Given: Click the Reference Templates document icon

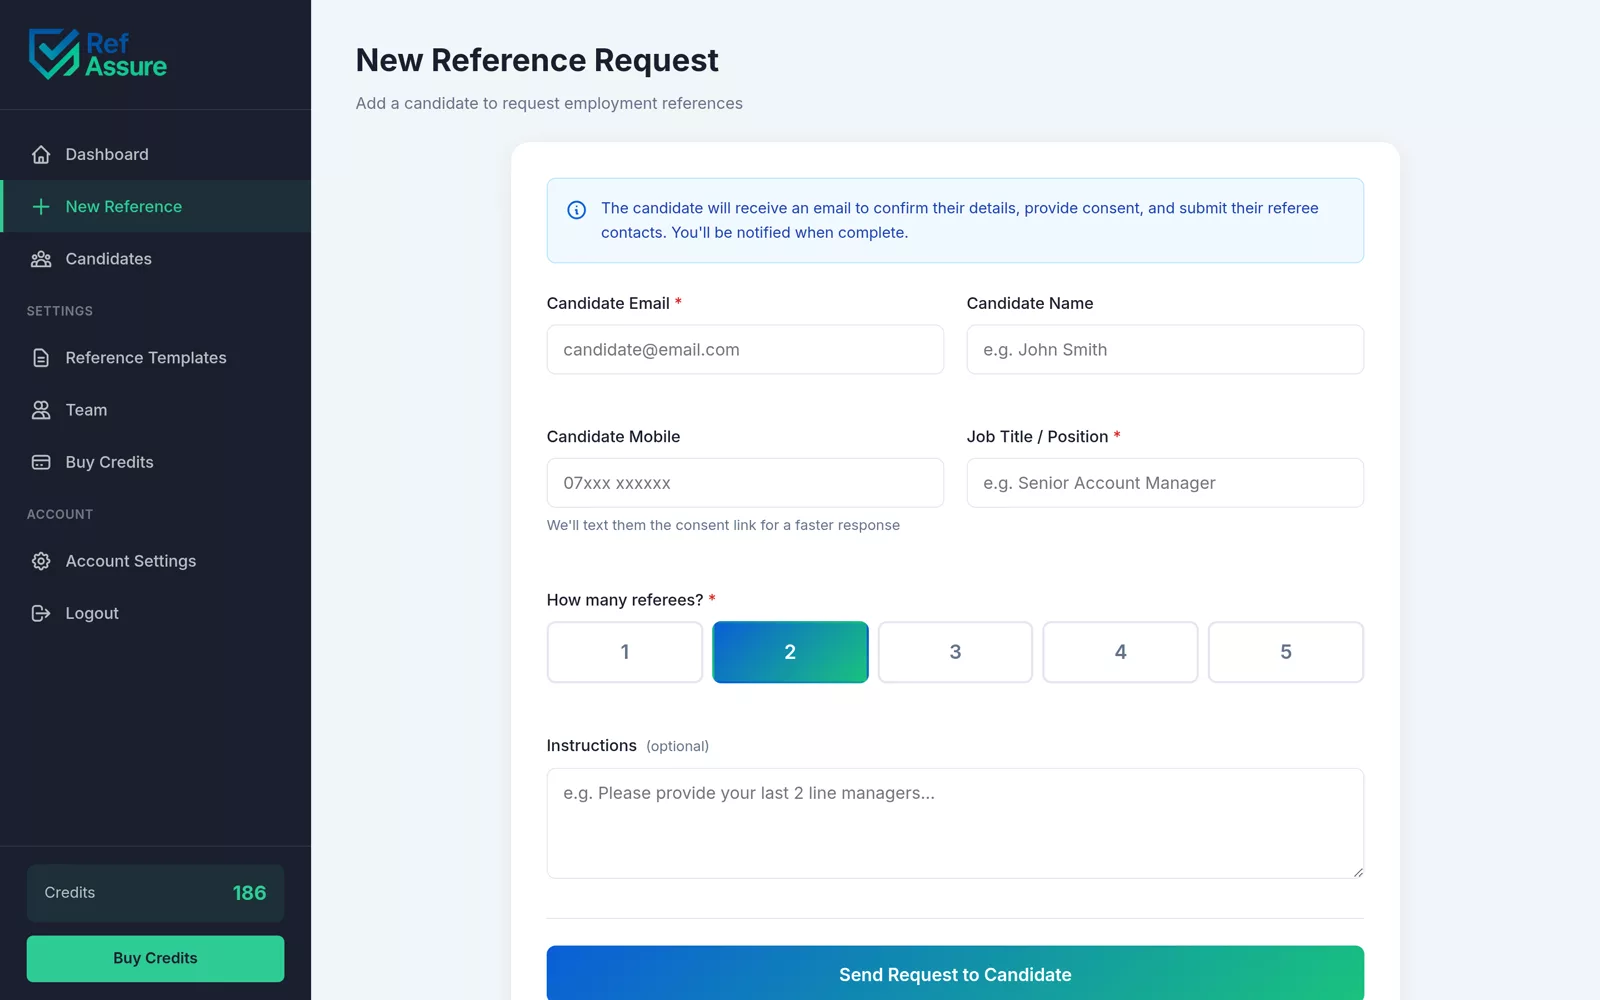Looking at the screenshot, I should 41,358.
